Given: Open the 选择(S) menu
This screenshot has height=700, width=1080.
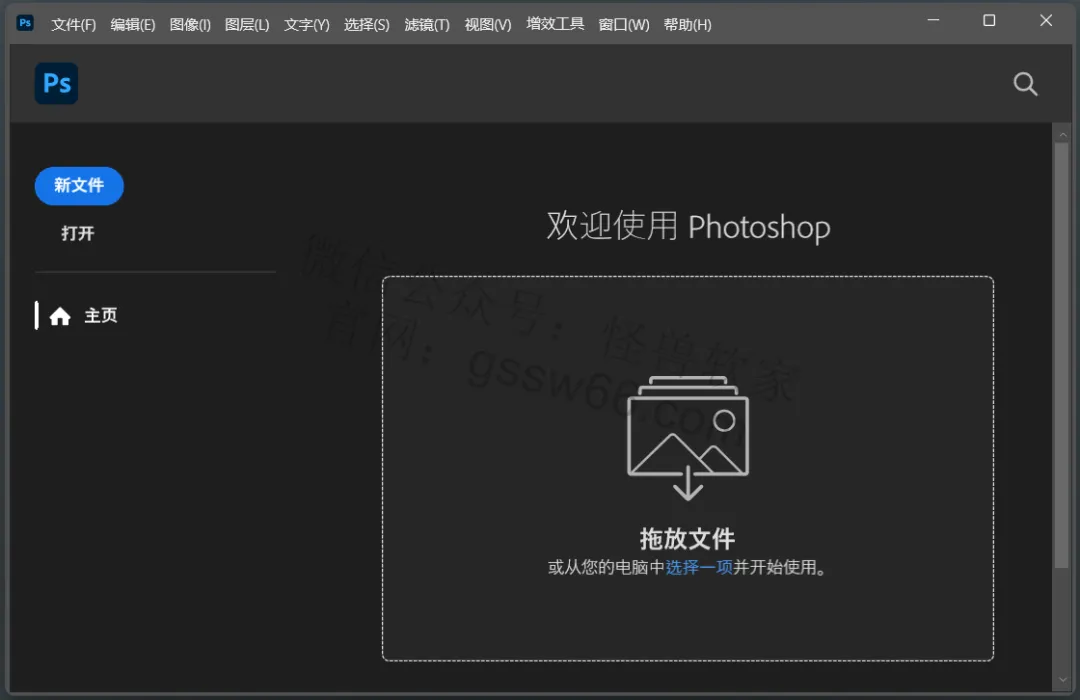Looking at the screenshot, I should pos(366,25).
